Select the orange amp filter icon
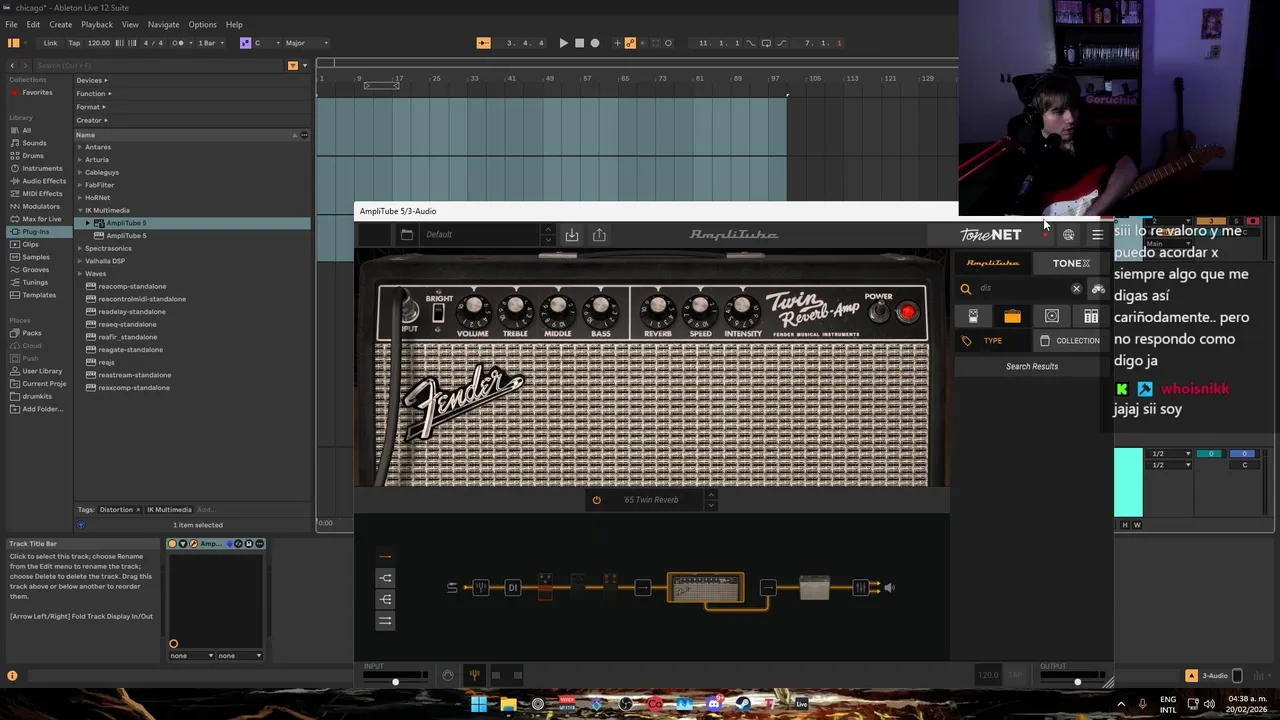The image size is (1280, 720). point(1012,316)
